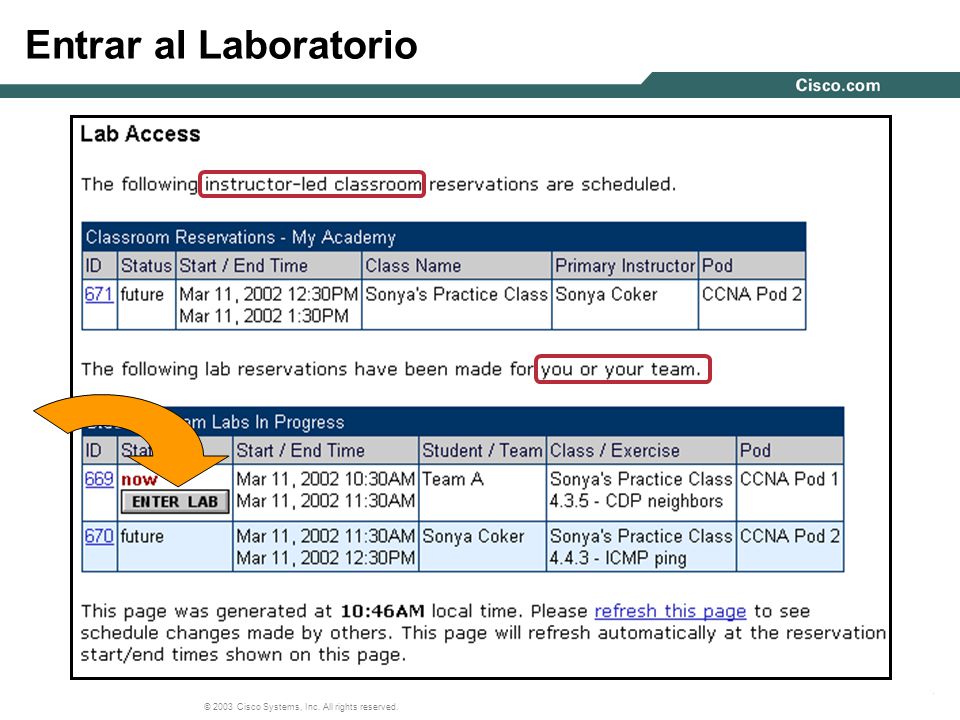Click '4.4.3 - ICMP ping' exercise text

point(618,558)
